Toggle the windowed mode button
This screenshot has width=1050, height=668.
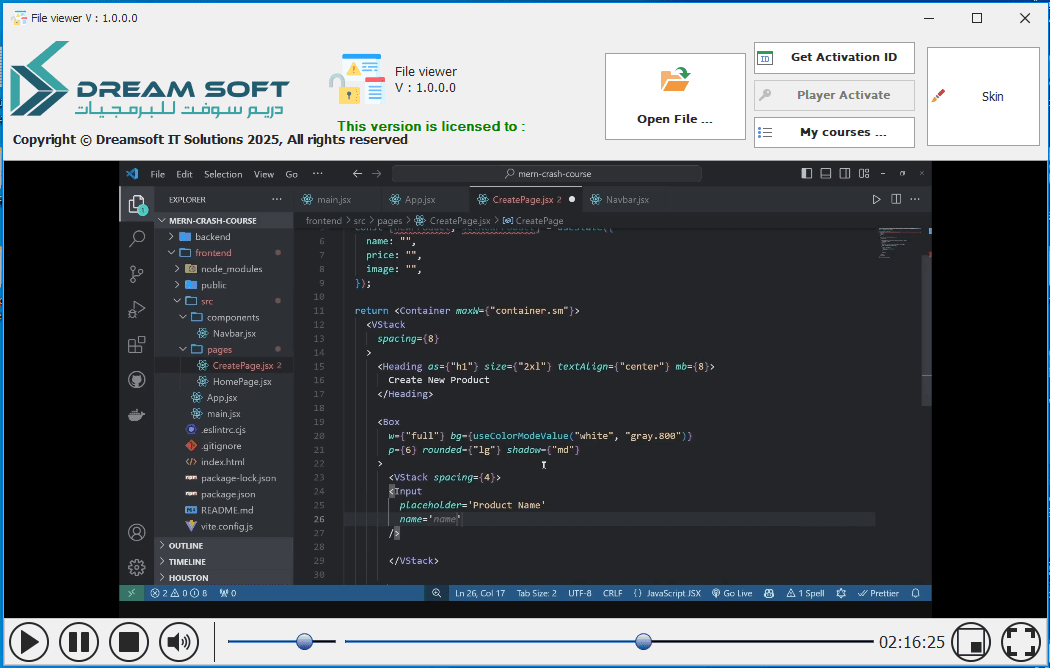tap(971, 642)
